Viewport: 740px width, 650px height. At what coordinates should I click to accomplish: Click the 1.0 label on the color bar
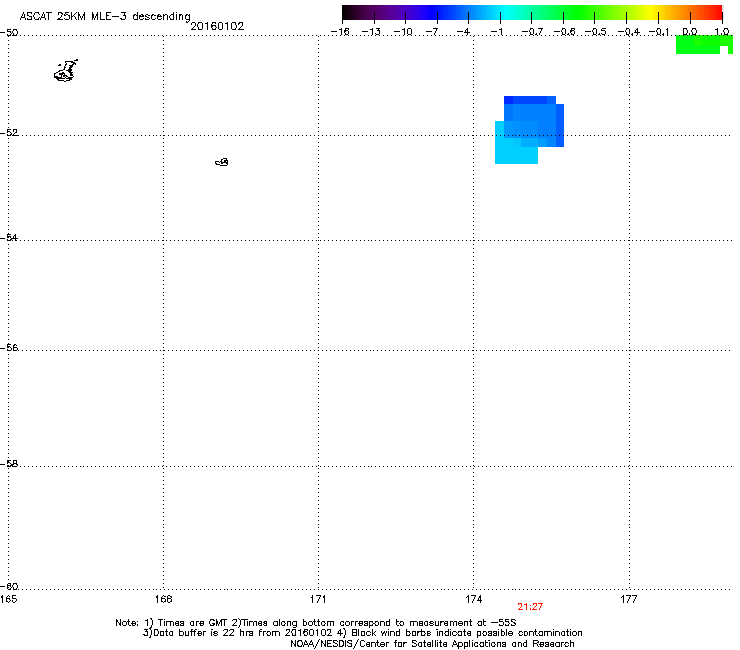pyautogui.click(x=722, y=32)
